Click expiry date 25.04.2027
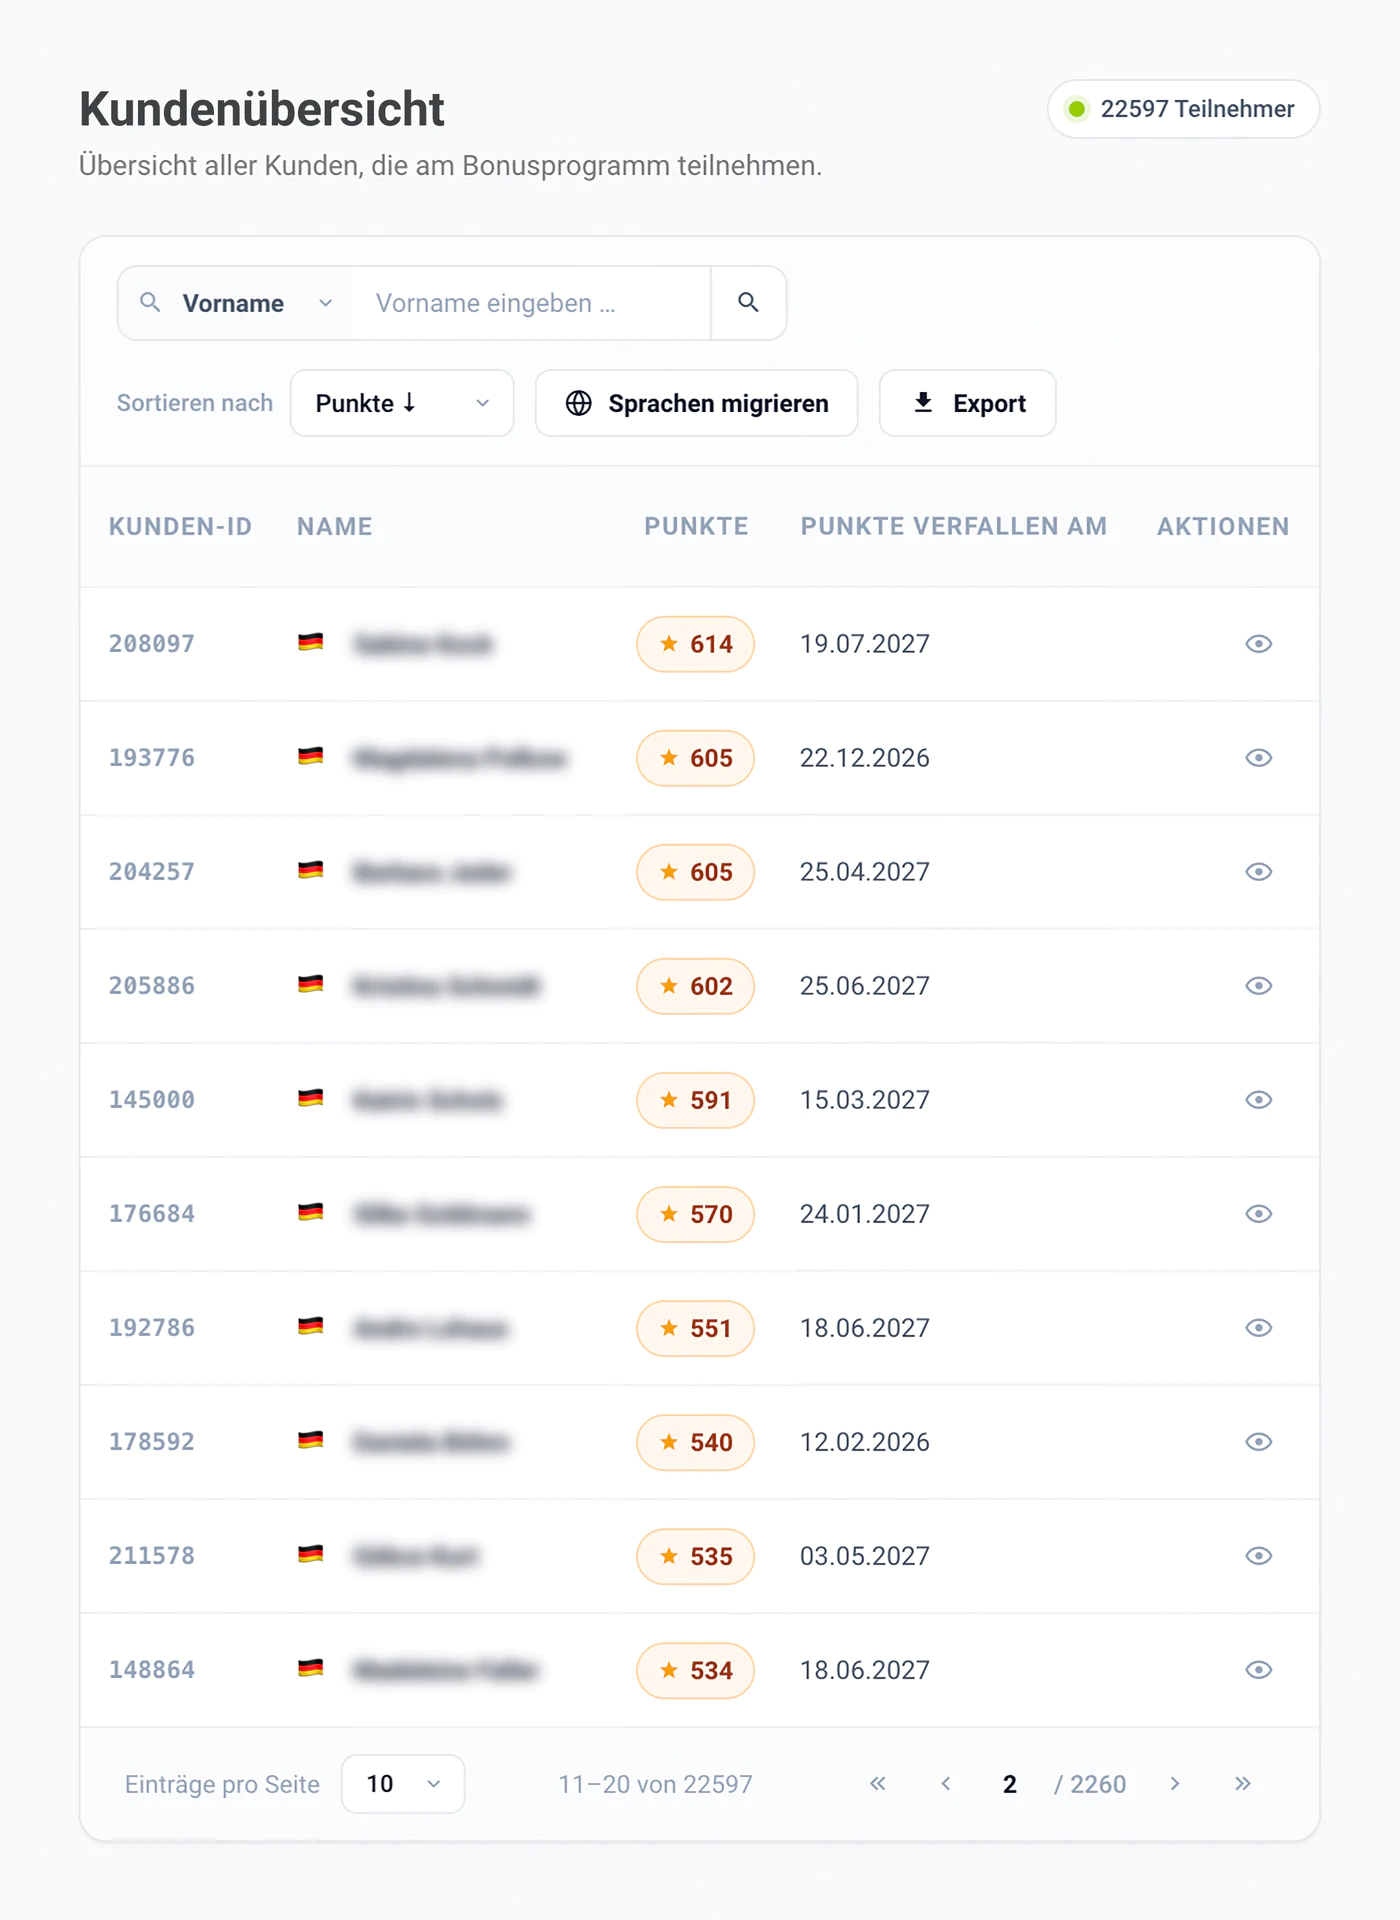The width and height of the screenshot is (1400, 1920). tap(865, 872)
